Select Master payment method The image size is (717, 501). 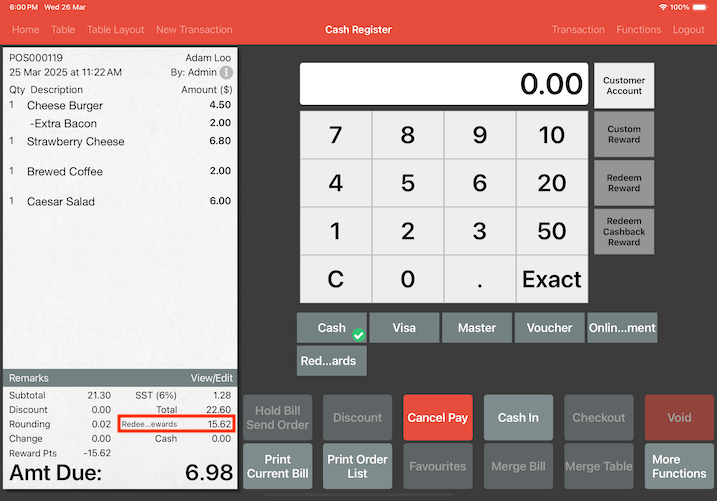click(x=477, y=328)
